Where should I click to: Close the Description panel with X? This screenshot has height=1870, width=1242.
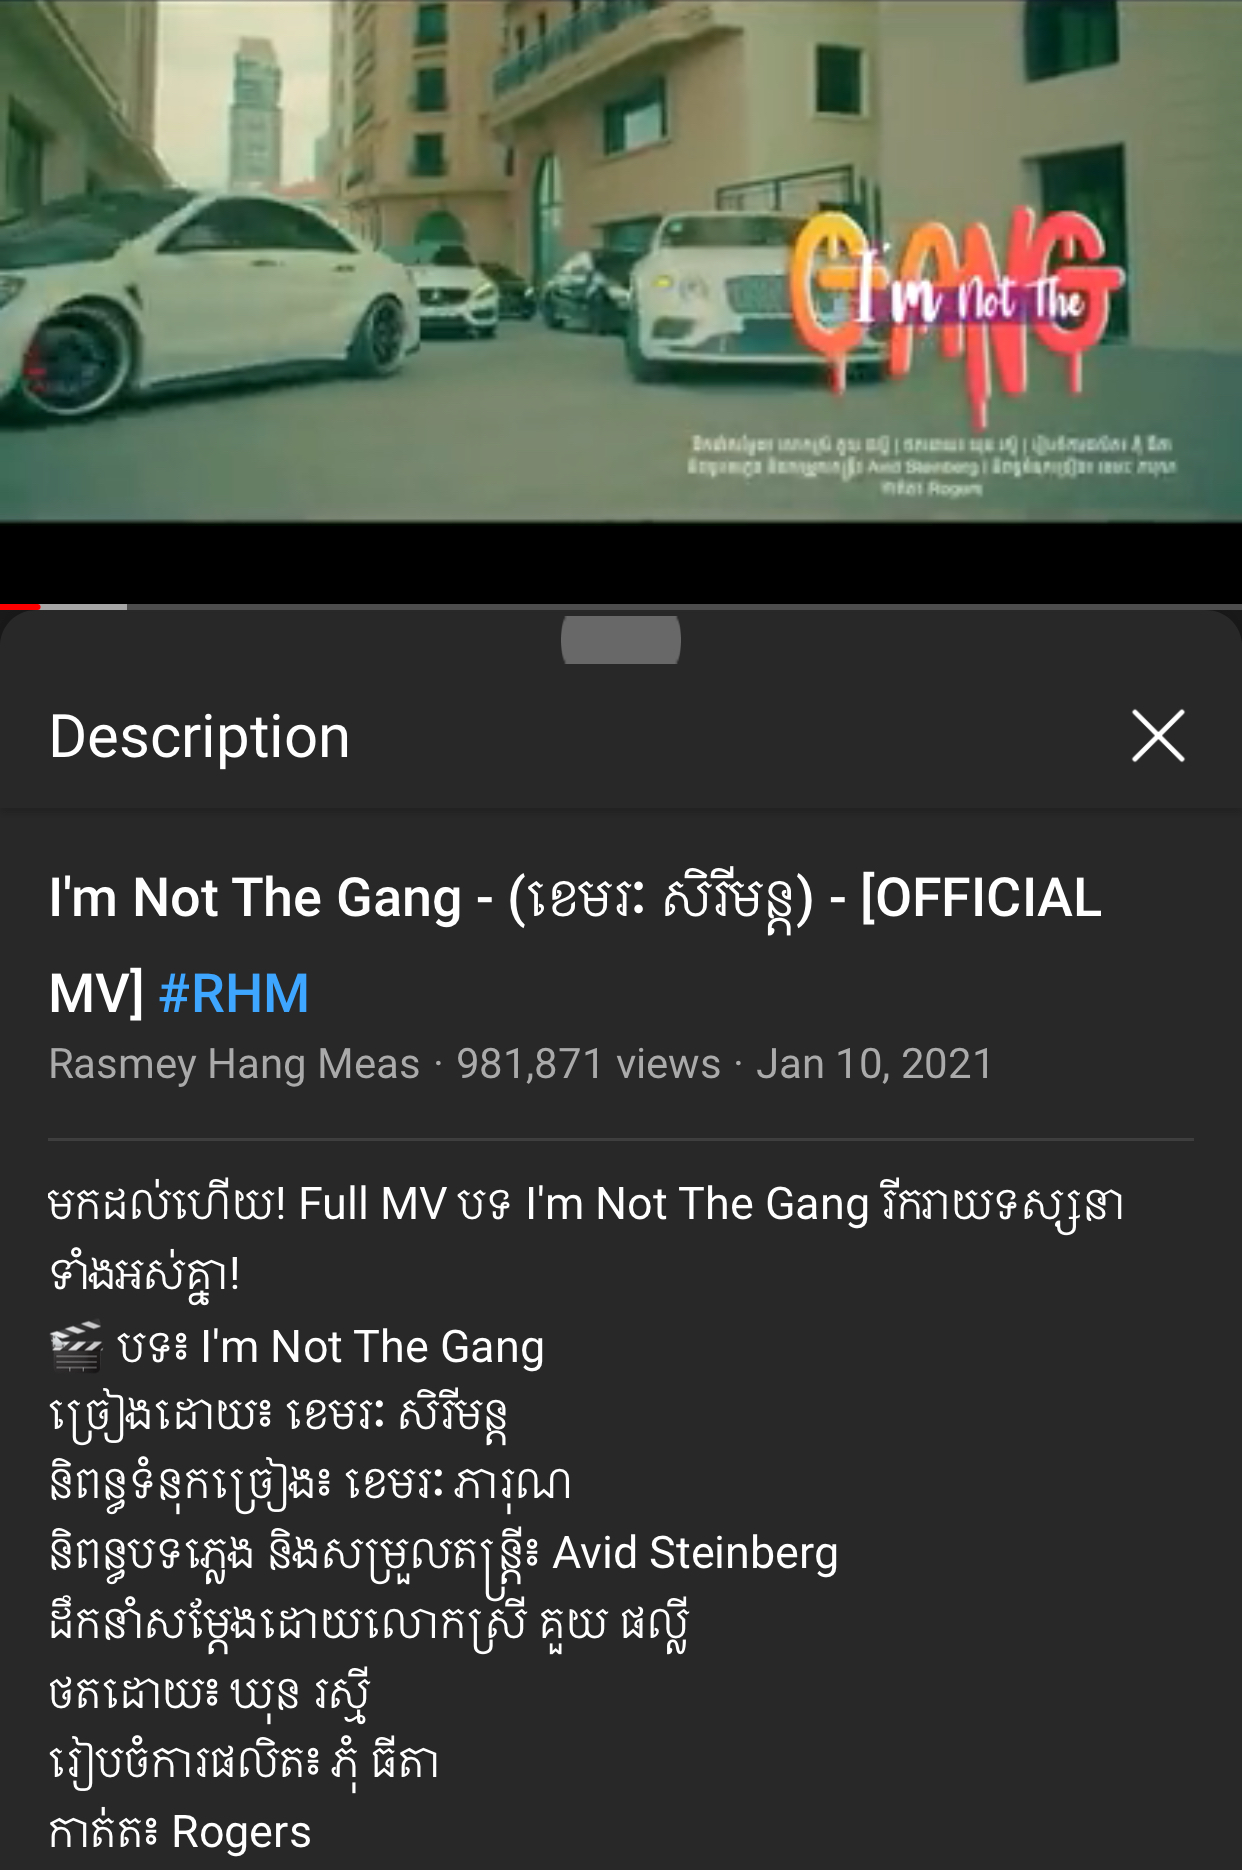tap(1158, 736)
